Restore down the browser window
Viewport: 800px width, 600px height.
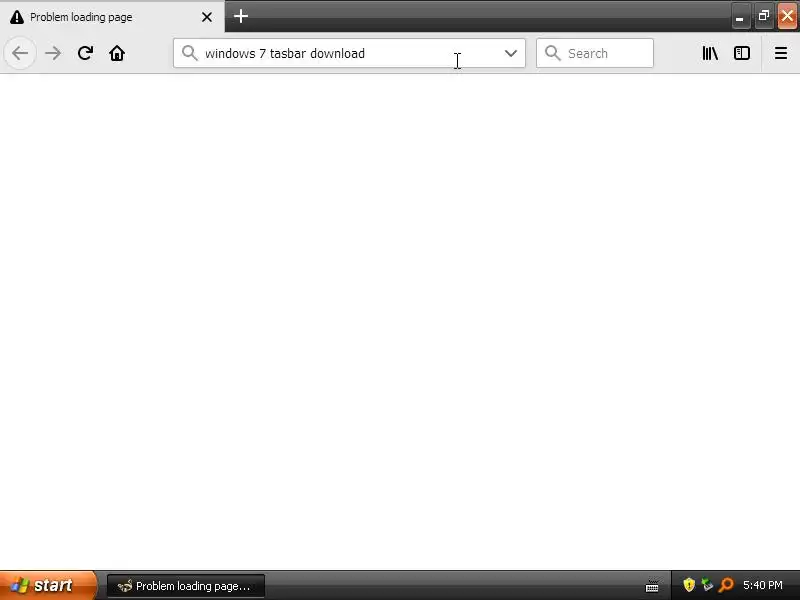[763, 16]
